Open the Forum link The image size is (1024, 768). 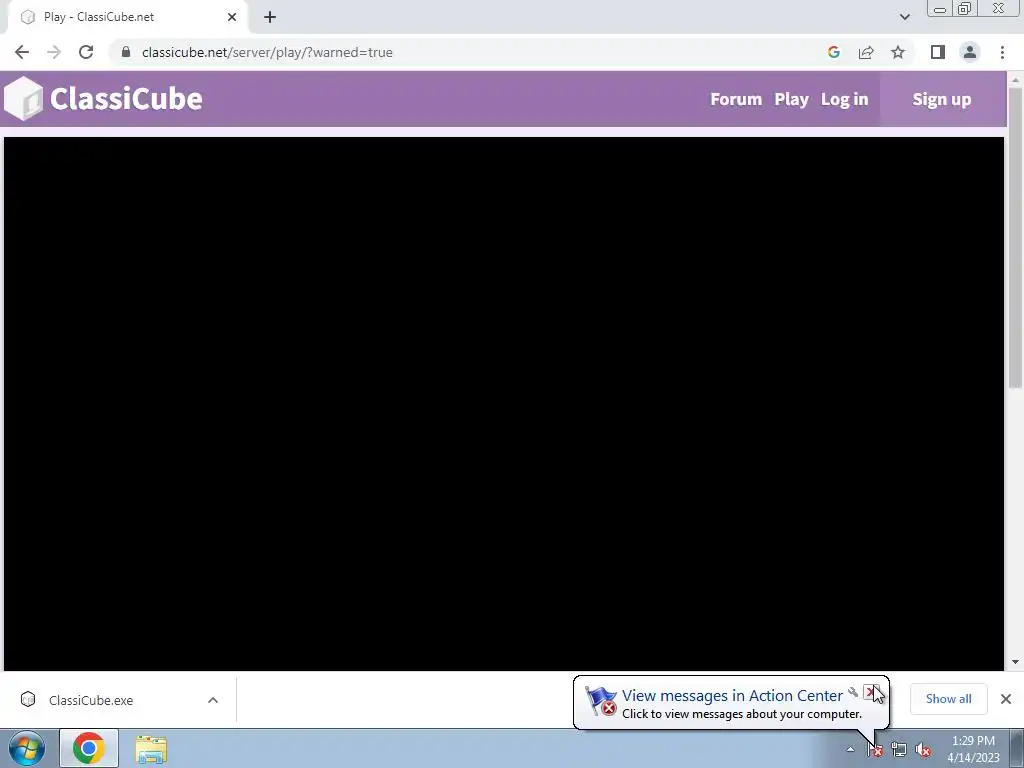(736, 99)
